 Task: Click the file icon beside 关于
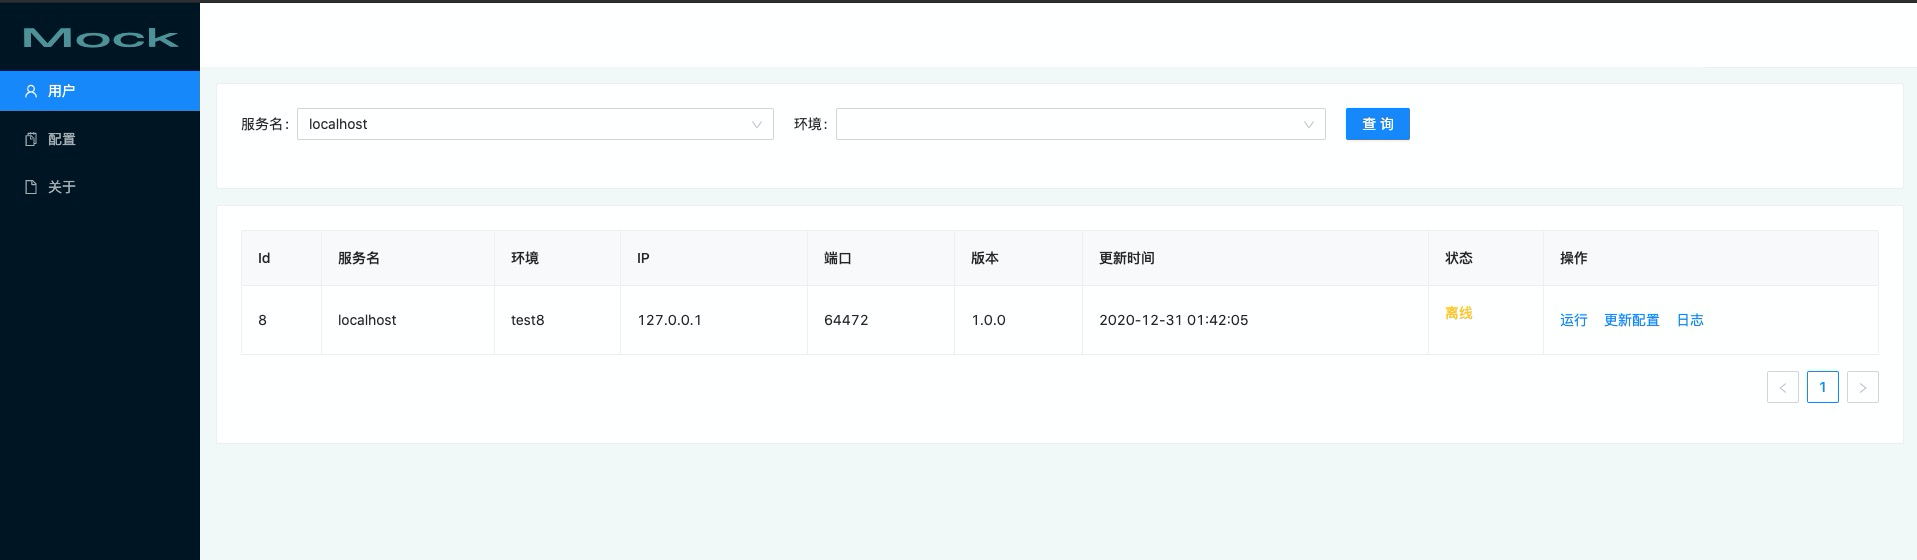tap(31, 187)
